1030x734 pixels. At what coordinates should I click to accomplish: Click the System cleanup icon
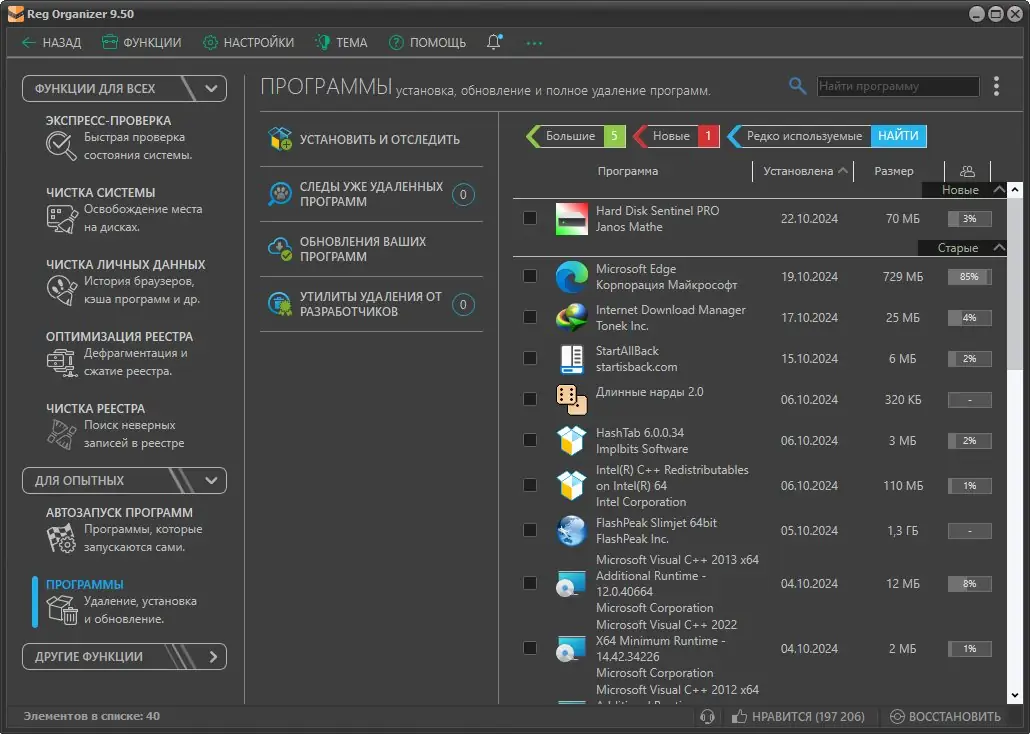pos(61,219)
